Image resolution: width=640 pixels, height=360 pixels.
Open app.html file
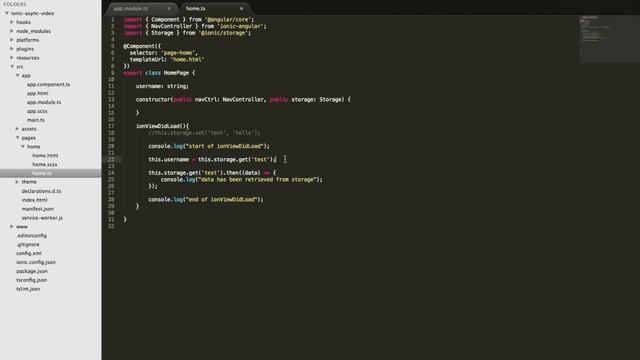point(37,93)
